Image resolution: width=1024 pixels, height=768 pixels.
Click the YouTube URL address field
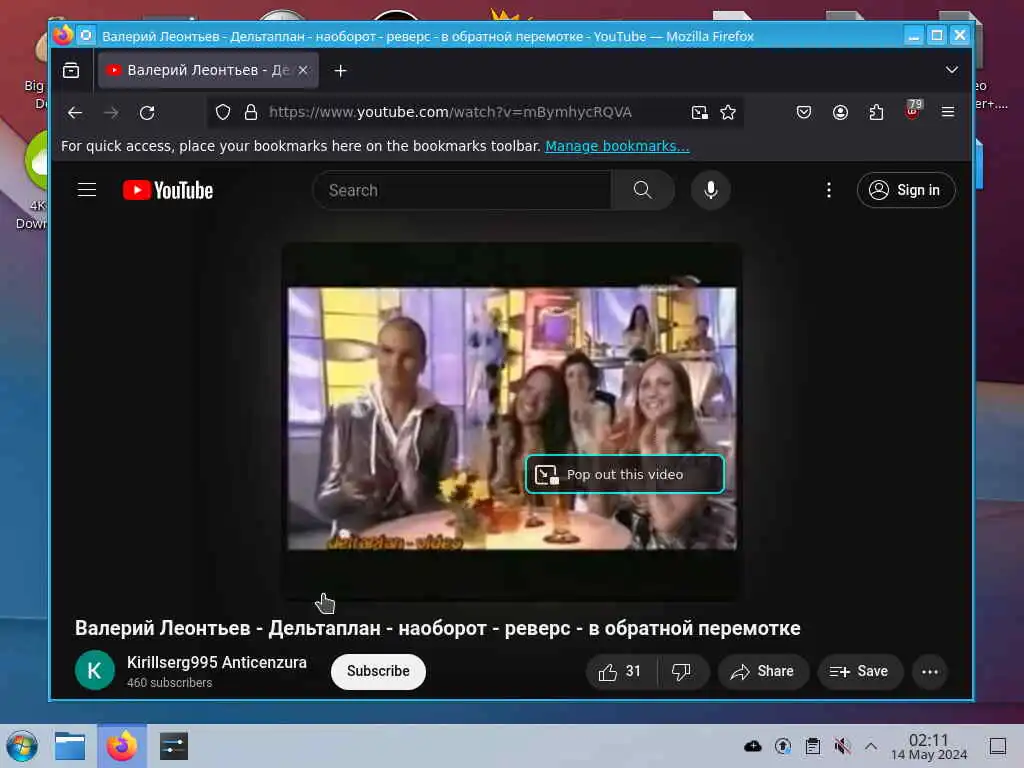point(451,112)
